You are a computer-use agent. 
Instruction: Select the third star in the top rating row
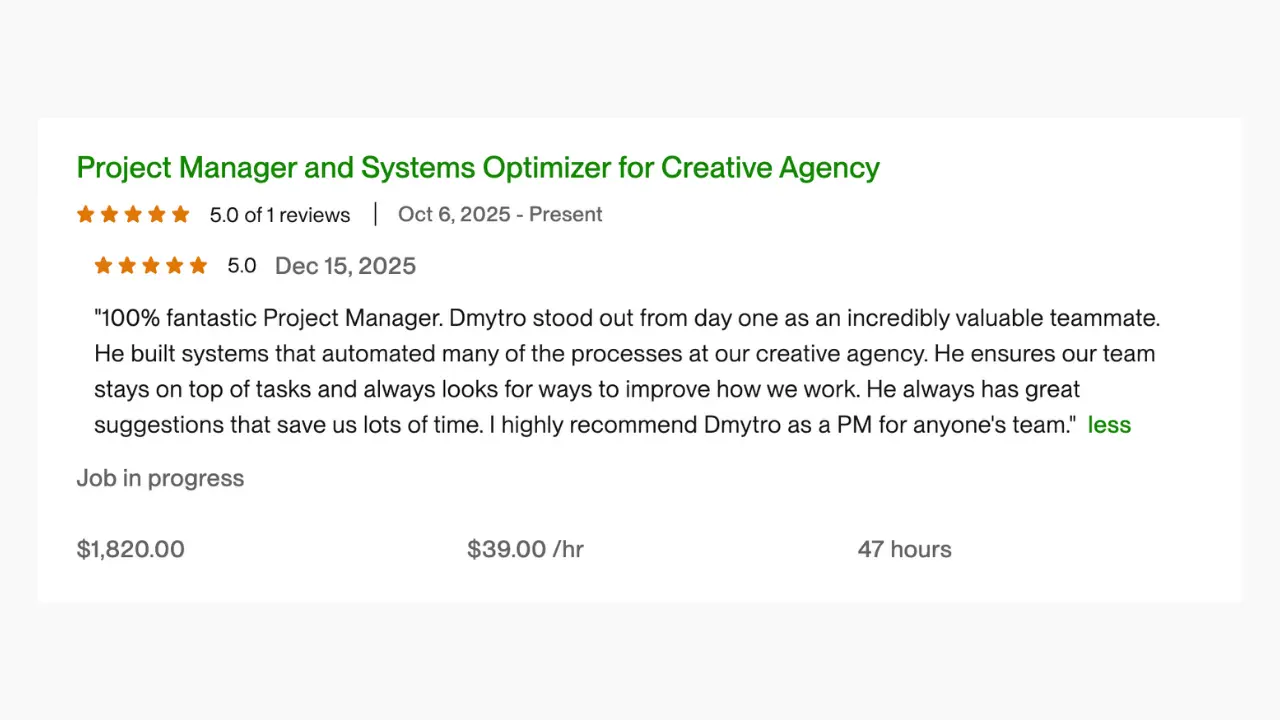click(133, 214)
